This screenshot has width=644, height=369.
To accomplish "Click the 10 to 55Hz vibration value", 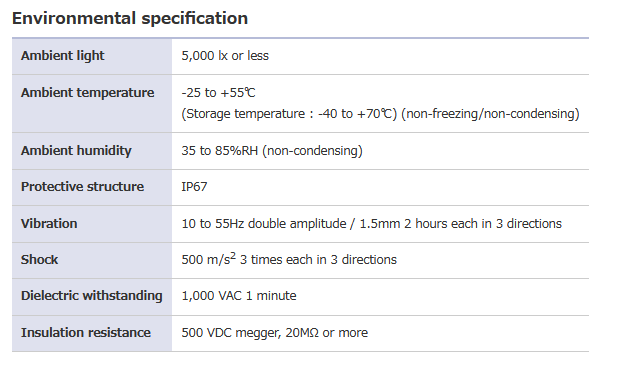I will point(372,223).
